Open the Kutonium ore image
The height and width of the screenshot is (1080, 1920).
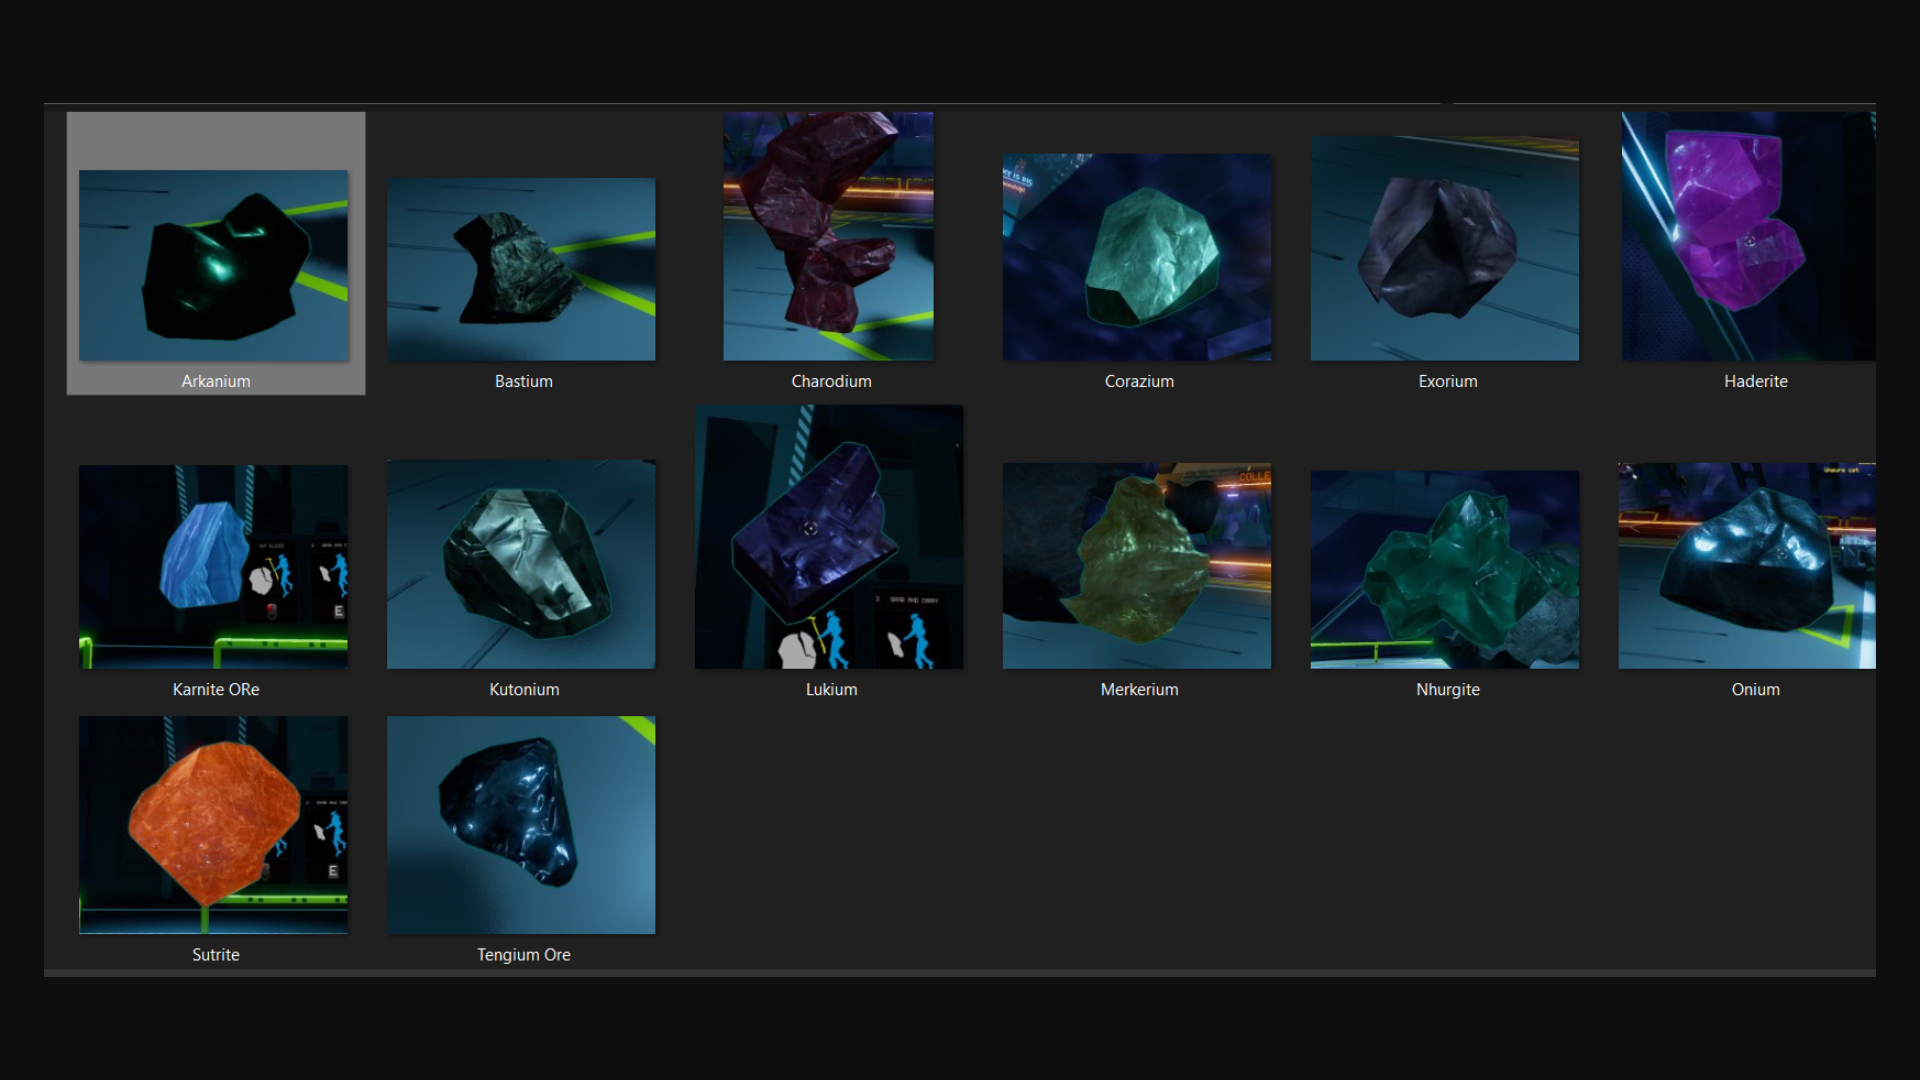(521, 564)
